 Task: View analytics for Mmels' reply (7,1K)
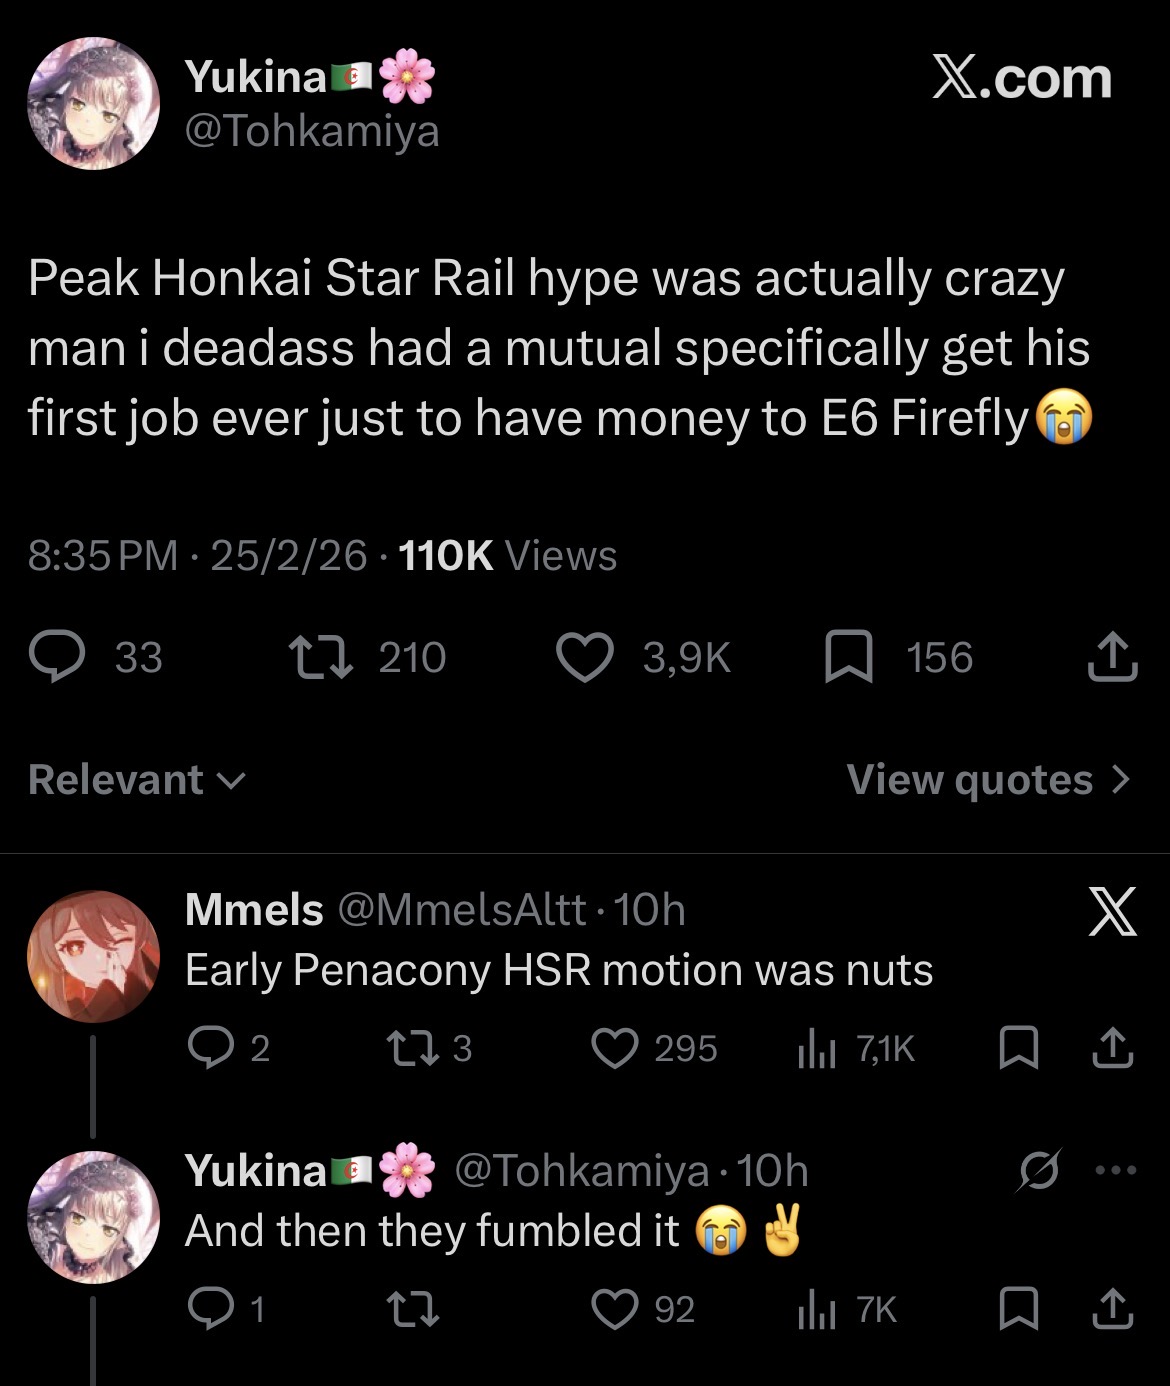pyautogui.click(x=816, y=1049)
